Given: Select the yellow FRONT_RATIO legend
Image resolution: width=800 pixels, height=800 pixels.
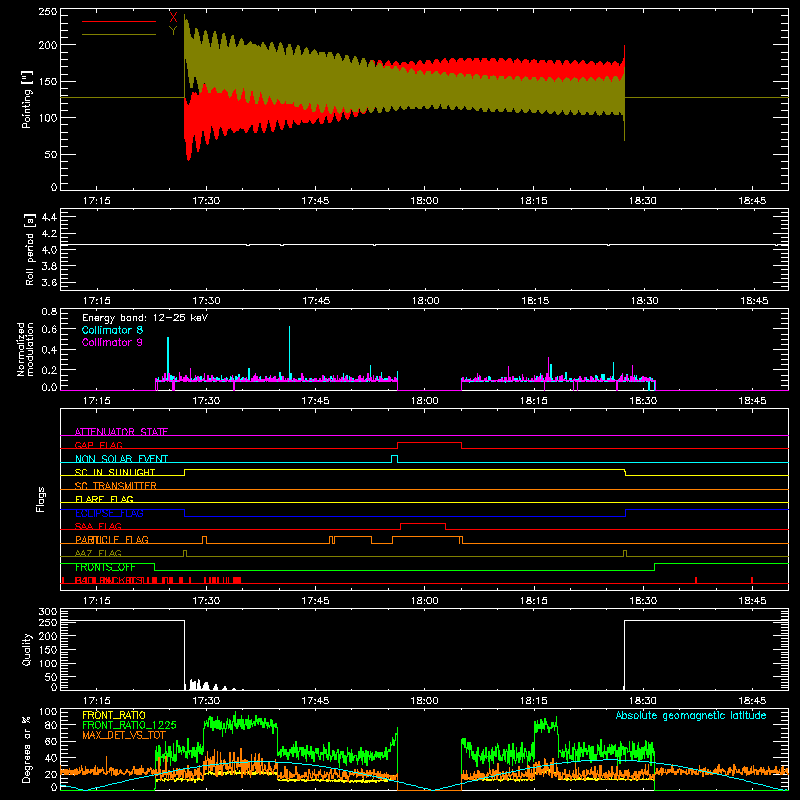Looking at the screenshot, I should tap(114, 715).
